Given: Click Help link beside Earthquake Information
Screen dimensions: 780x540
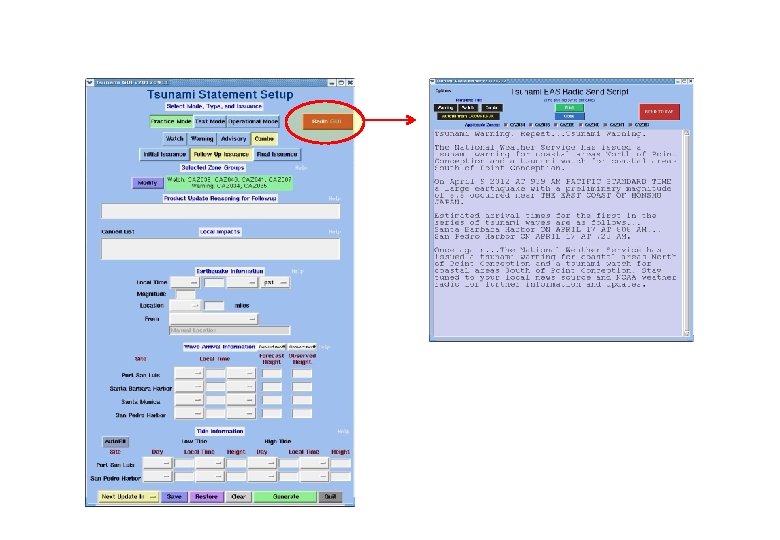Looking at the screenshot, I should tap(297, 271).
